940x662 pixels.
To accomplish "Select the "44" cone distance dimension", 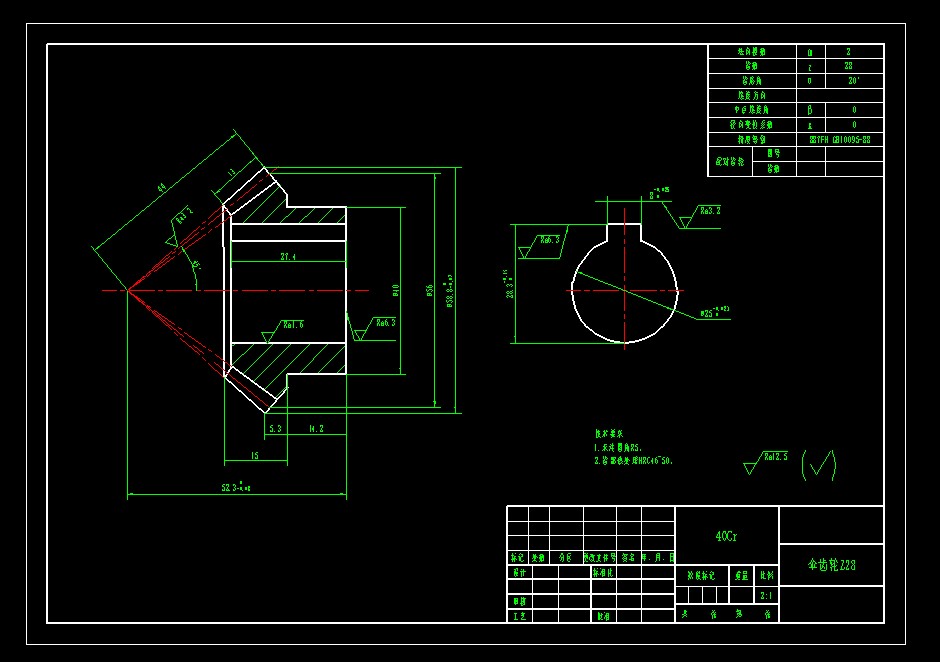I will coord(161,187).
